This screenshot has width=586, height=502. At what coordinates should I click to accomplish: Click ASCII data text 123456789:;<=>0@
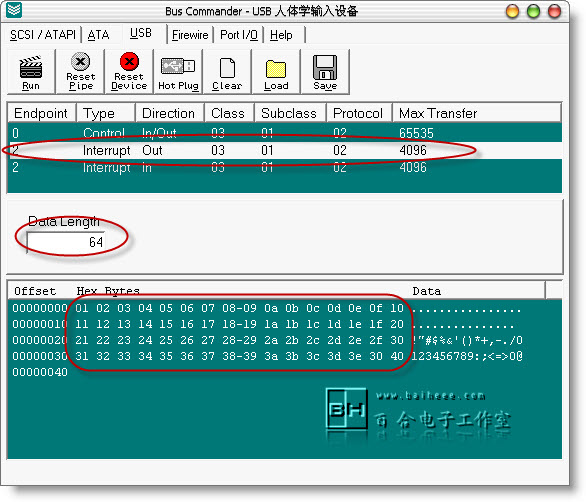point(467,356)
